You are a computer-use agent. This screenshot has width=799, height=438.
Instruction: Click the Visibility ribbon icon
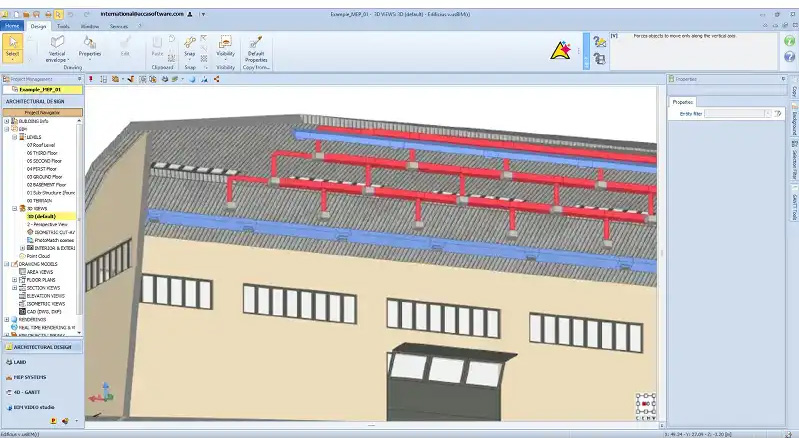point(226,46)
